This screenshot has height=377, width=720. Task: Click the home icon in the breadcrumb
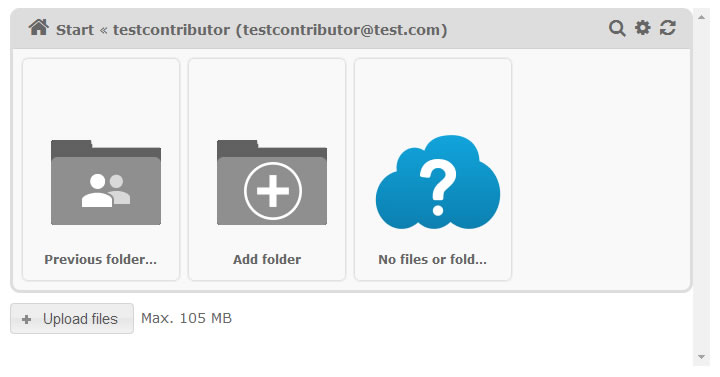click(39, 28)
